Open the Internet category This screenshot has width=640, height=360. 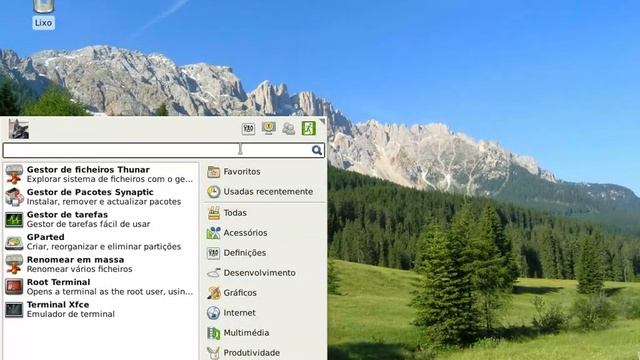click(x=264, y=313)
